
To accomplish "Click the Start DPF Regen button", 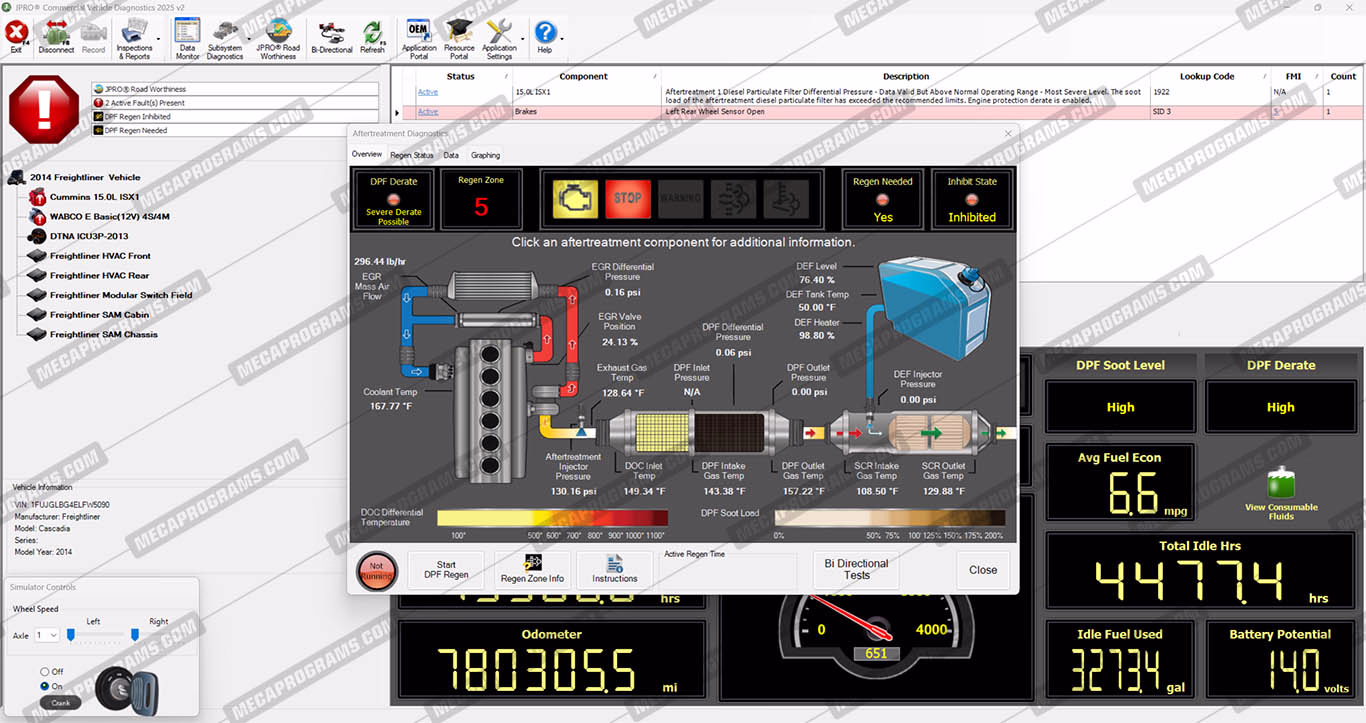I will pos(446,570).
